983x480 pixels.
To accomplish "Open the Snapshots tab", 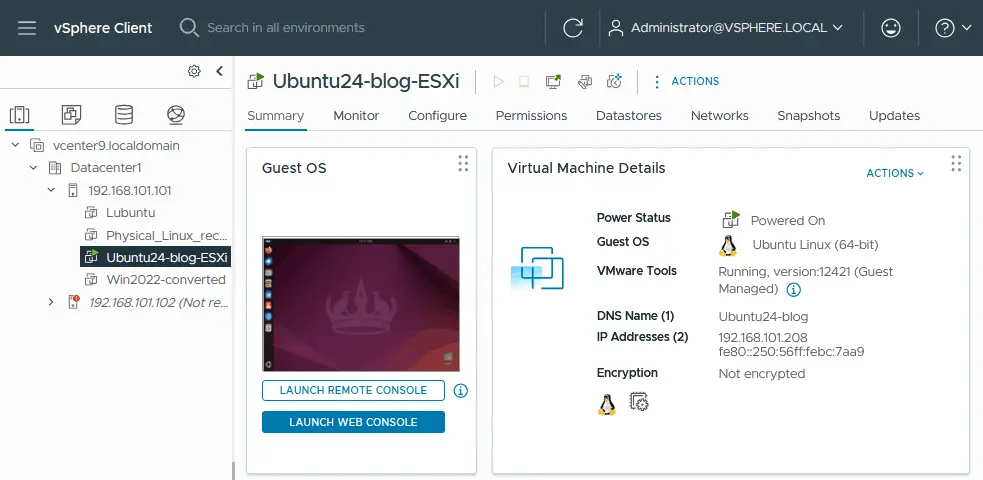I will coord(809,116).
